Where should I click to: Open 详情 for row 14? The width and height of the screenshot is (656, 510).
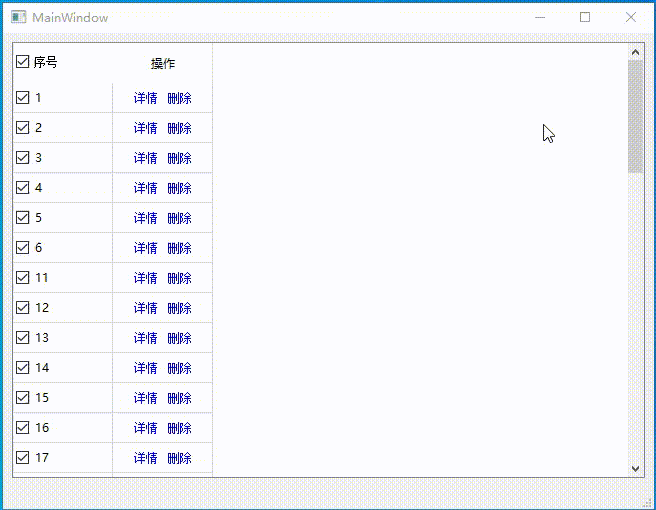click(146, 368)
